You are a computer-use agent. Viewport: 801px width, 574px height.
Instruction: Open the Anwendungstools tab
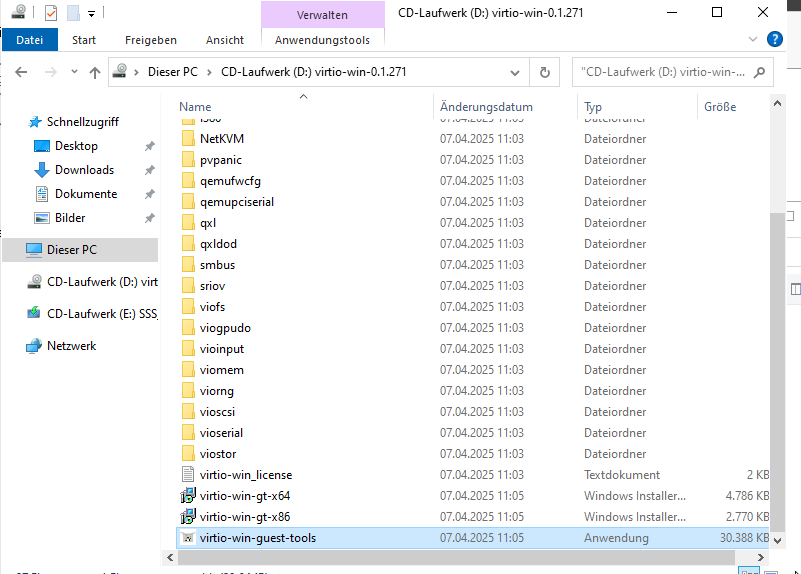[x=322, y=40]
